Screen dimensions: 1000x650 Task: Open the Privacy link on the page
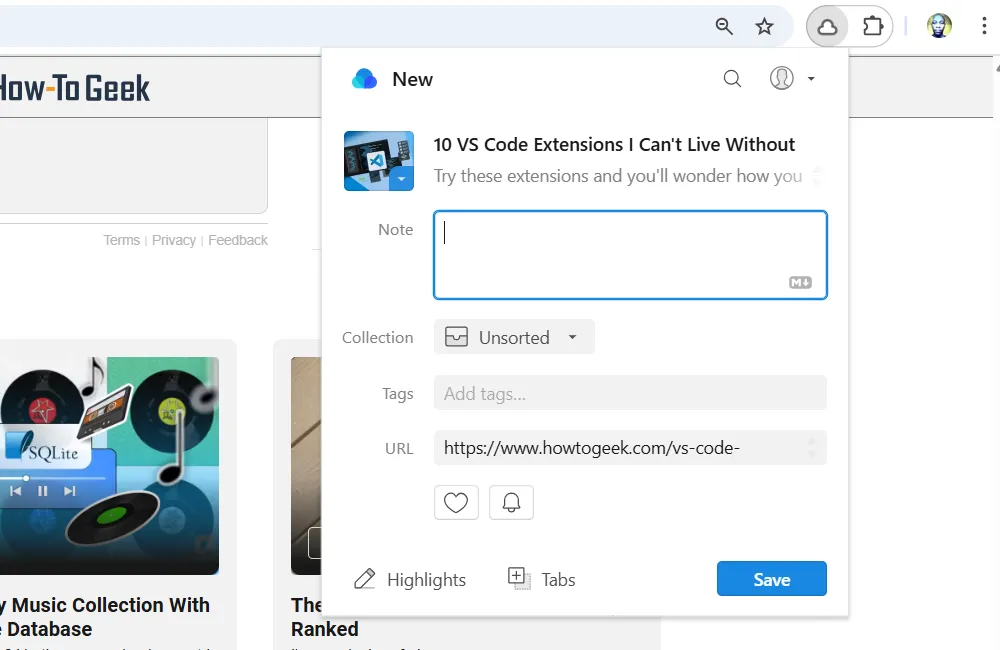174,240
